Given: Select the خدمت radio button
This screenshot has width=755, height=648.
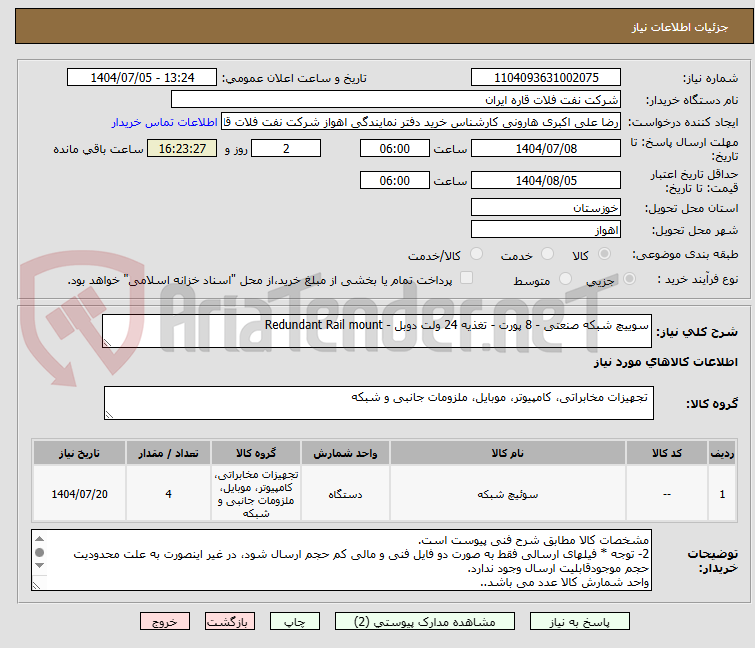Looking at the screenshot, I should coord(547,254).
